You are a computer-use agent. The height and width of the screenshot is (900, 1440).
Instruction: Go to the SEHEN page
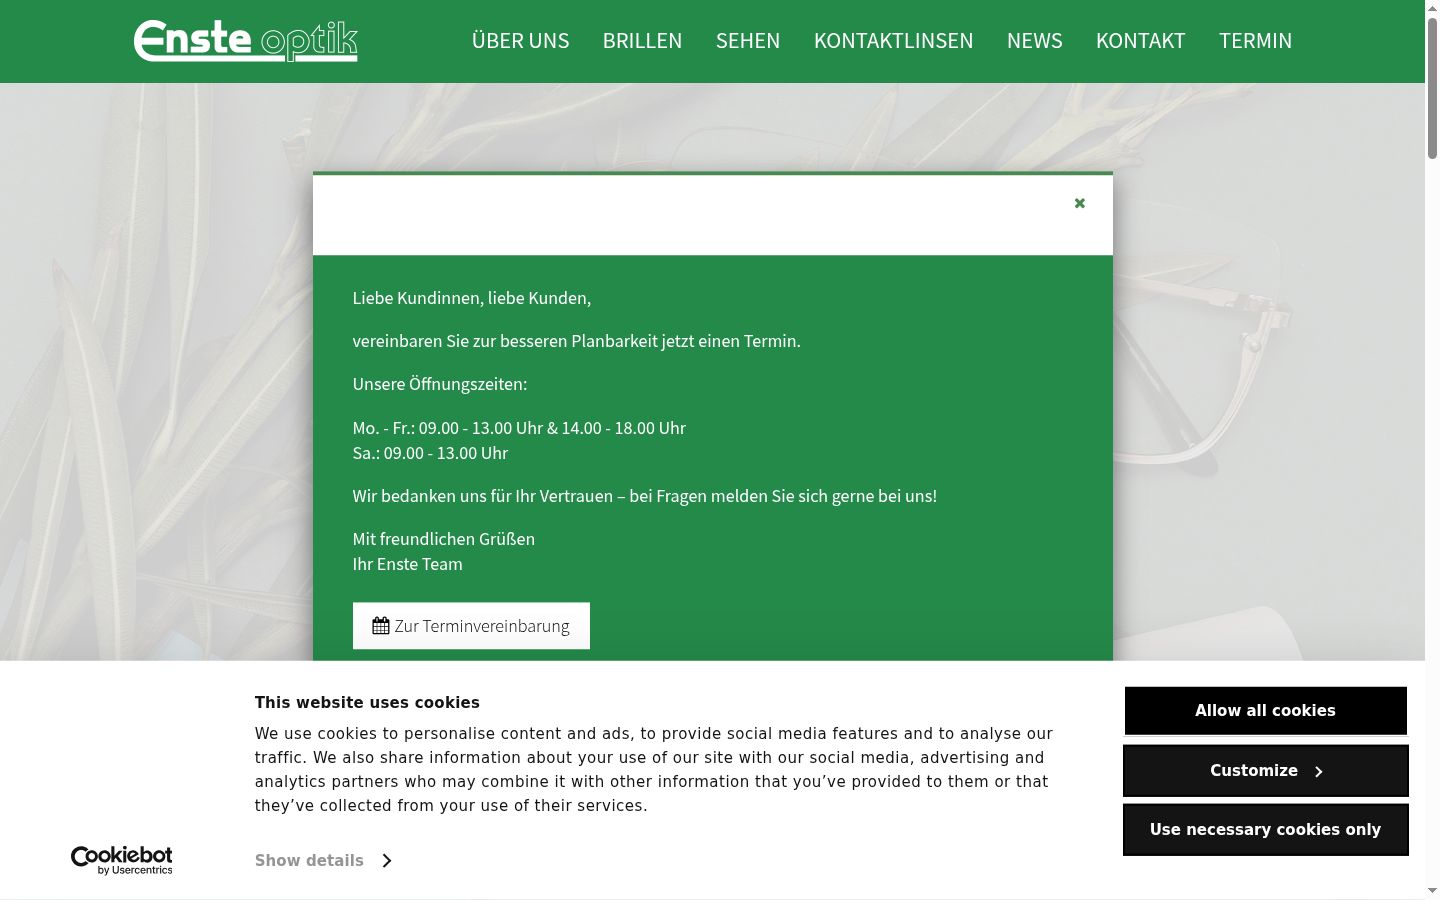tap(748, 41)
